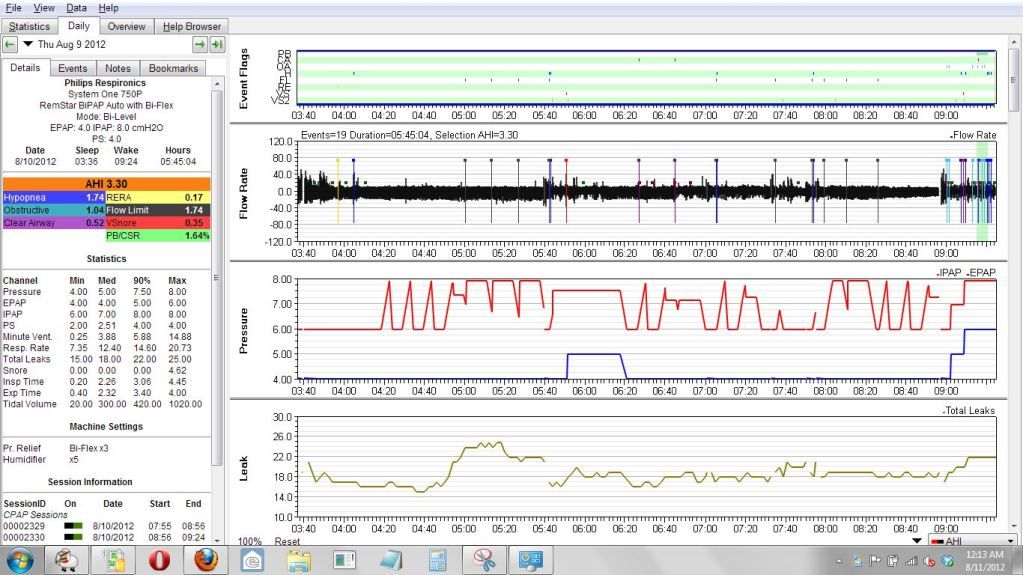Click the volume speaker tray icon
The height and width of the screenshot is (575, 1023).
929,561
